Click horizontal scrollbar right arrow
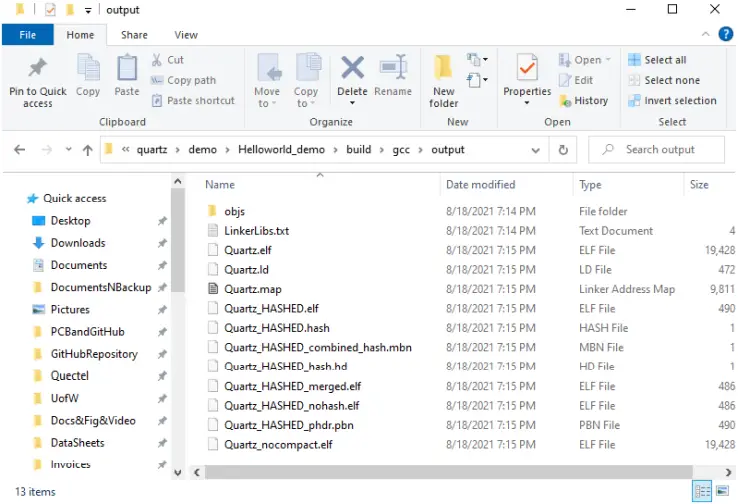This screenshot has height=504, width=740. pos(728,472)
